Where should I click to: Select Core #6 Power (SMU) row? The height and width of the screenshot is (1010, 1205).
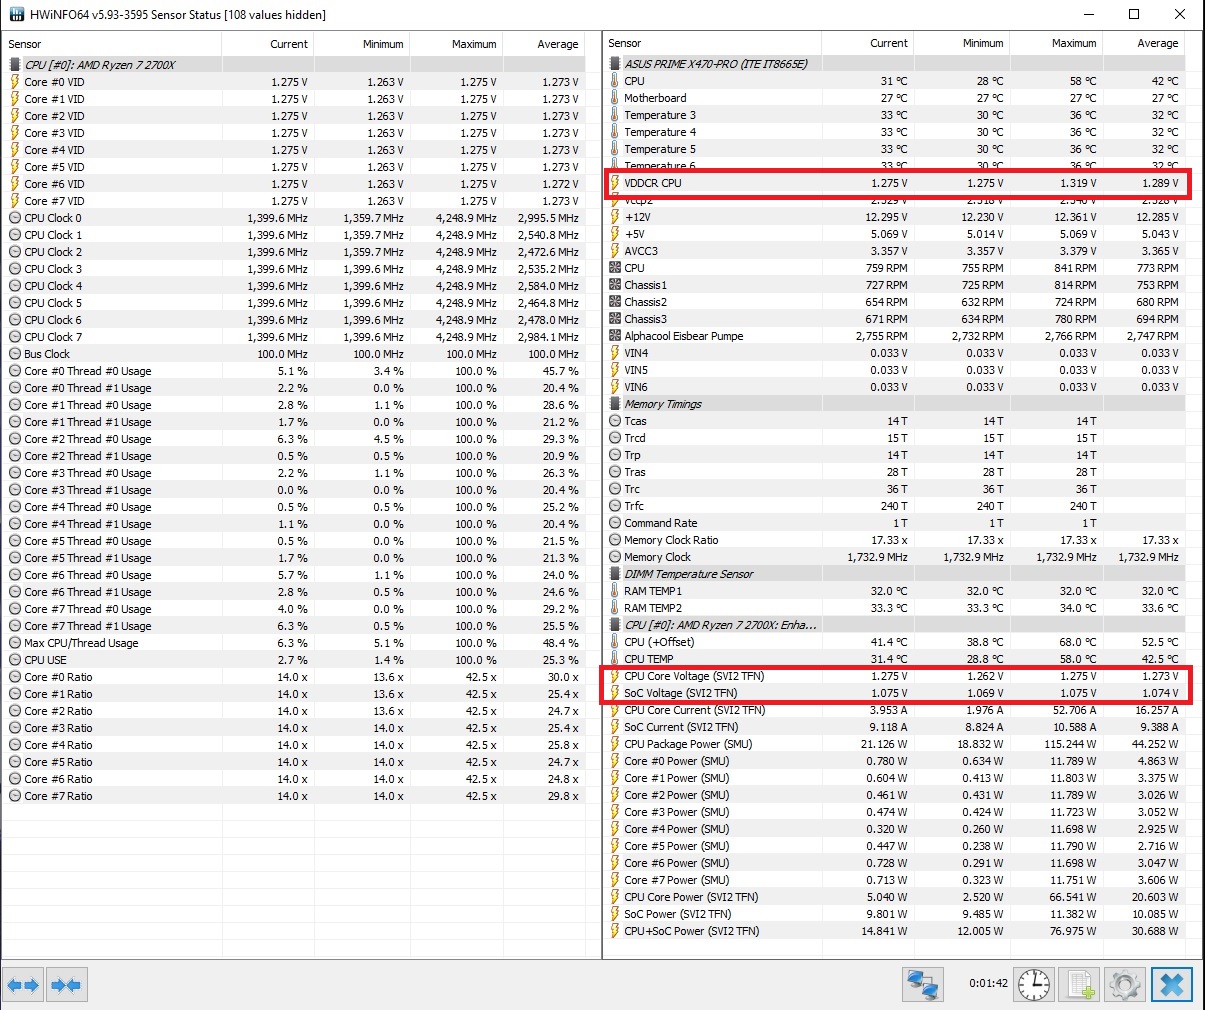(895, 863)
